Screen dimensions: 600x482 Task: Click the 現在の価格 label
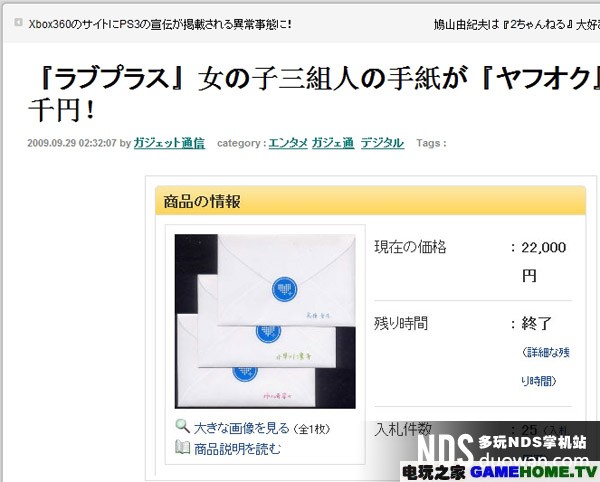(x=410, y=247)
